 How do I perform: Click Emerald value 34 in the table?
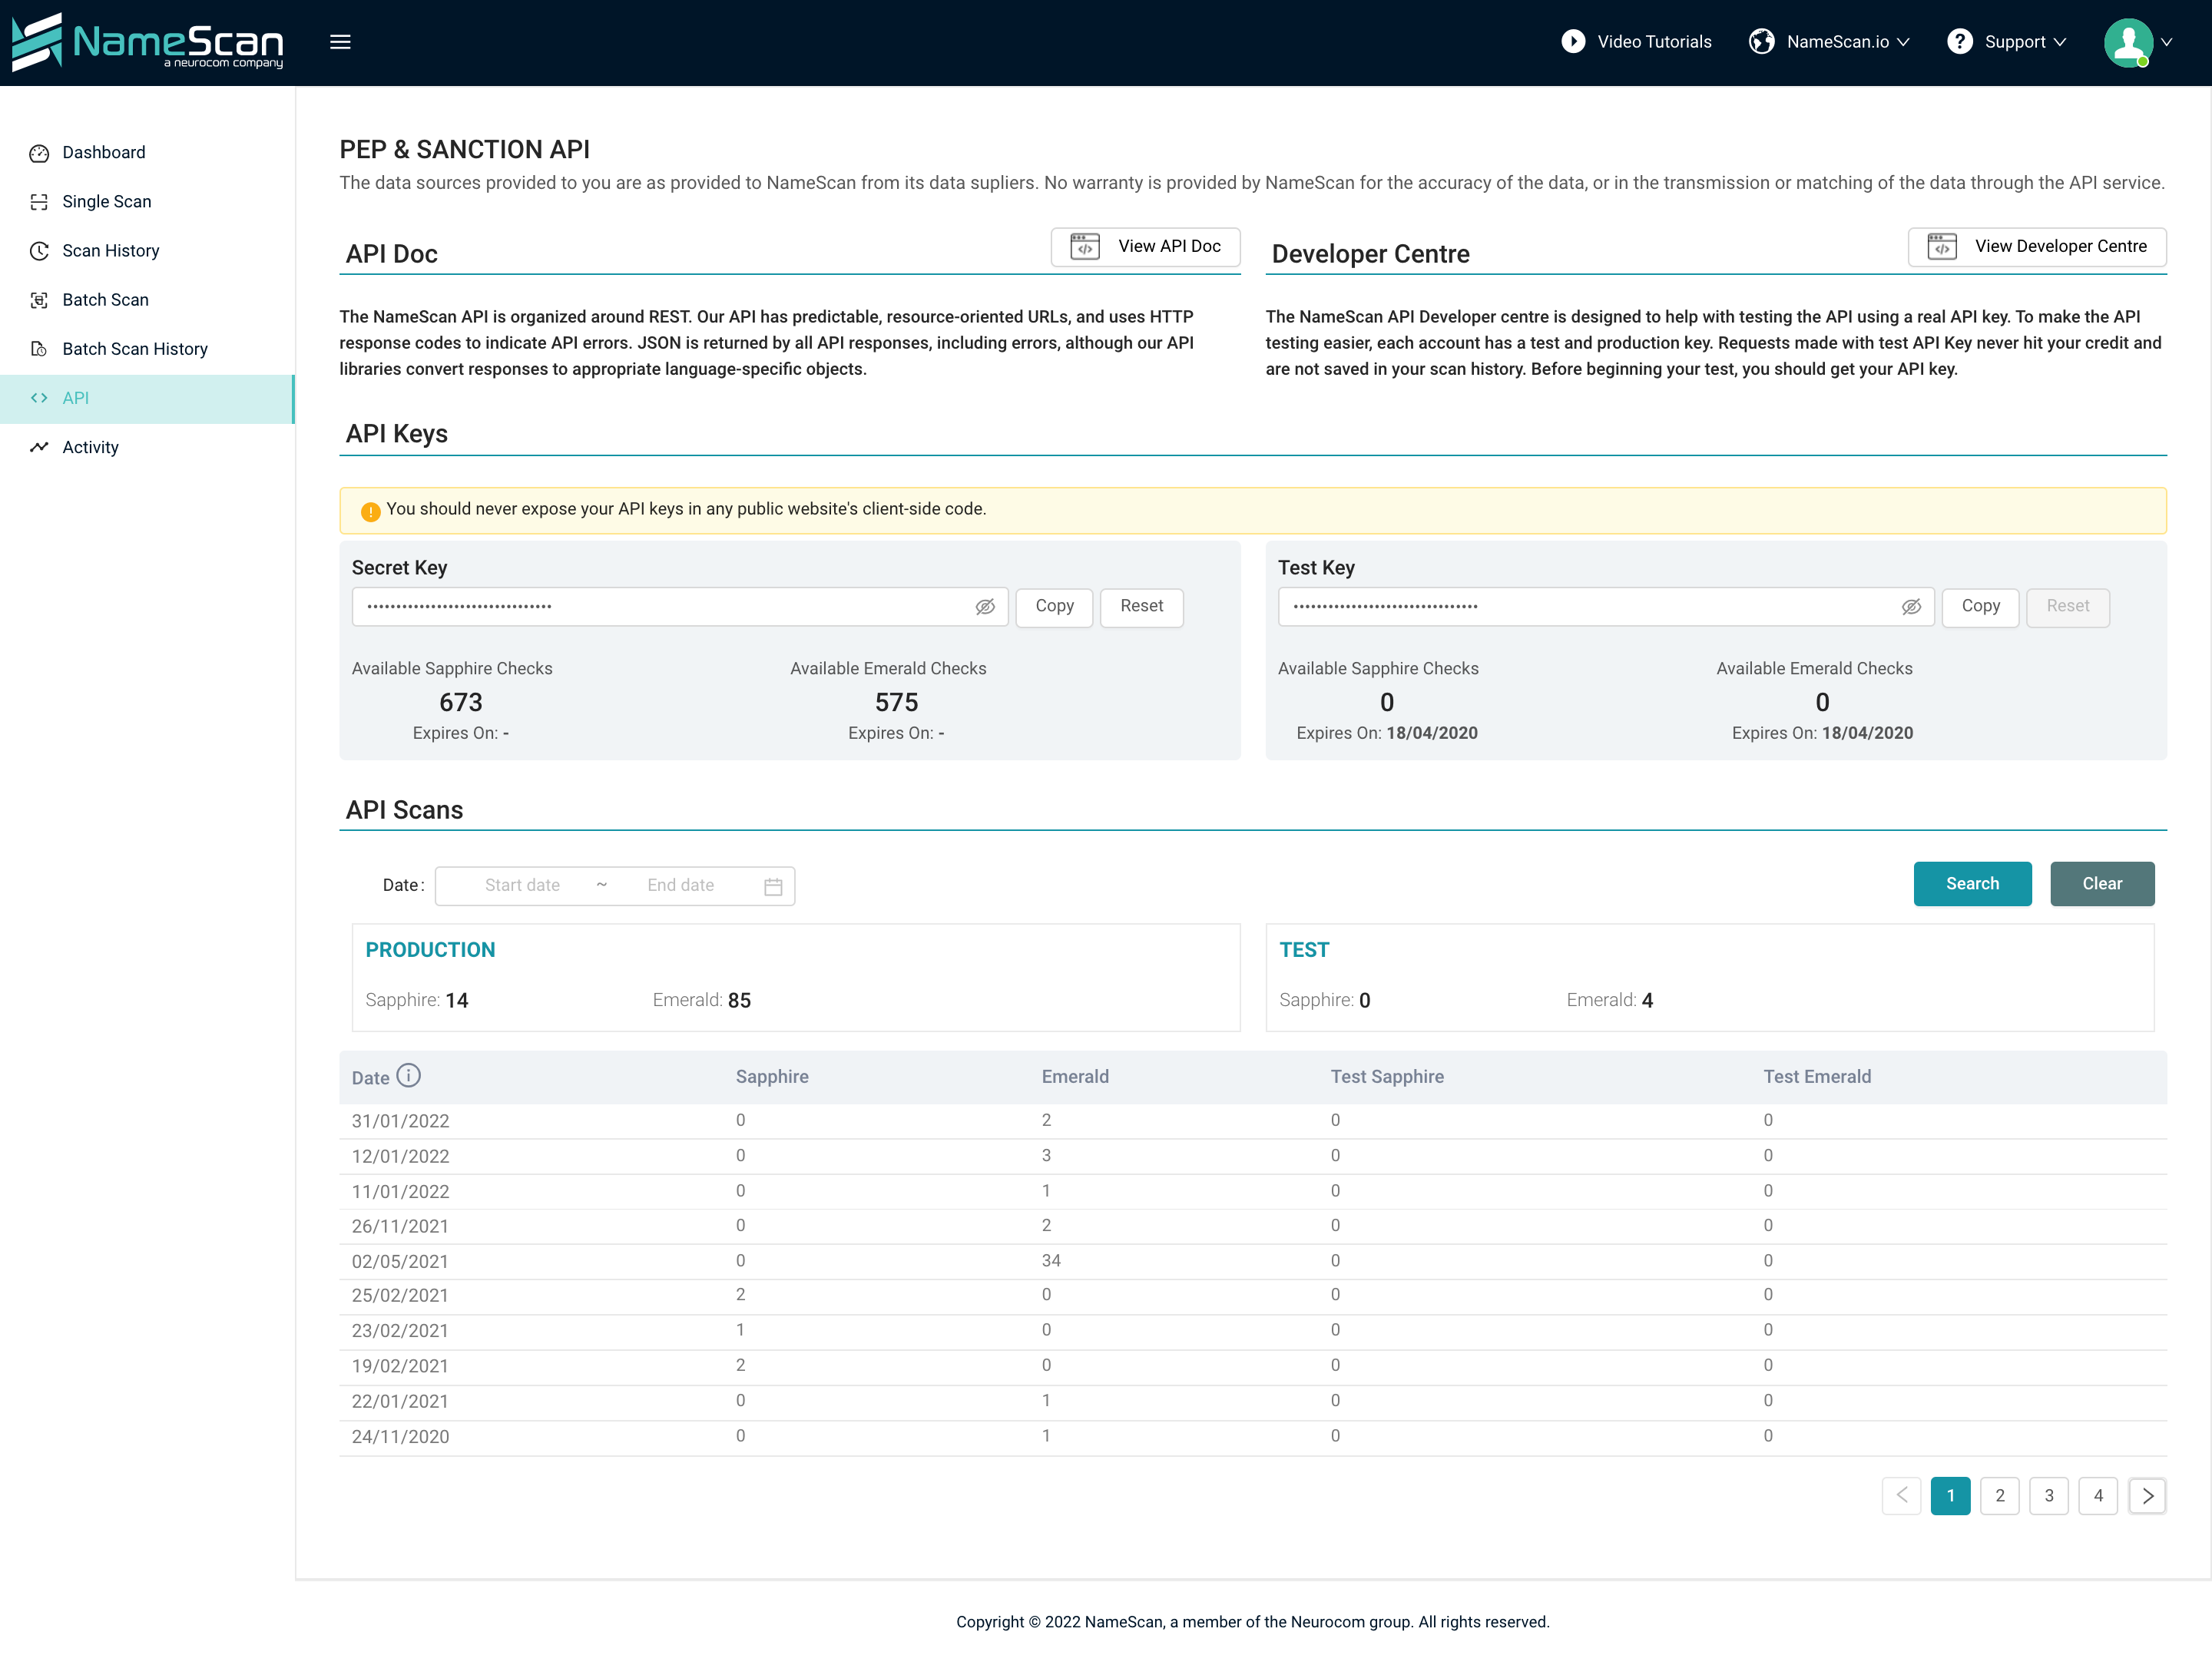point(1051,1261)
